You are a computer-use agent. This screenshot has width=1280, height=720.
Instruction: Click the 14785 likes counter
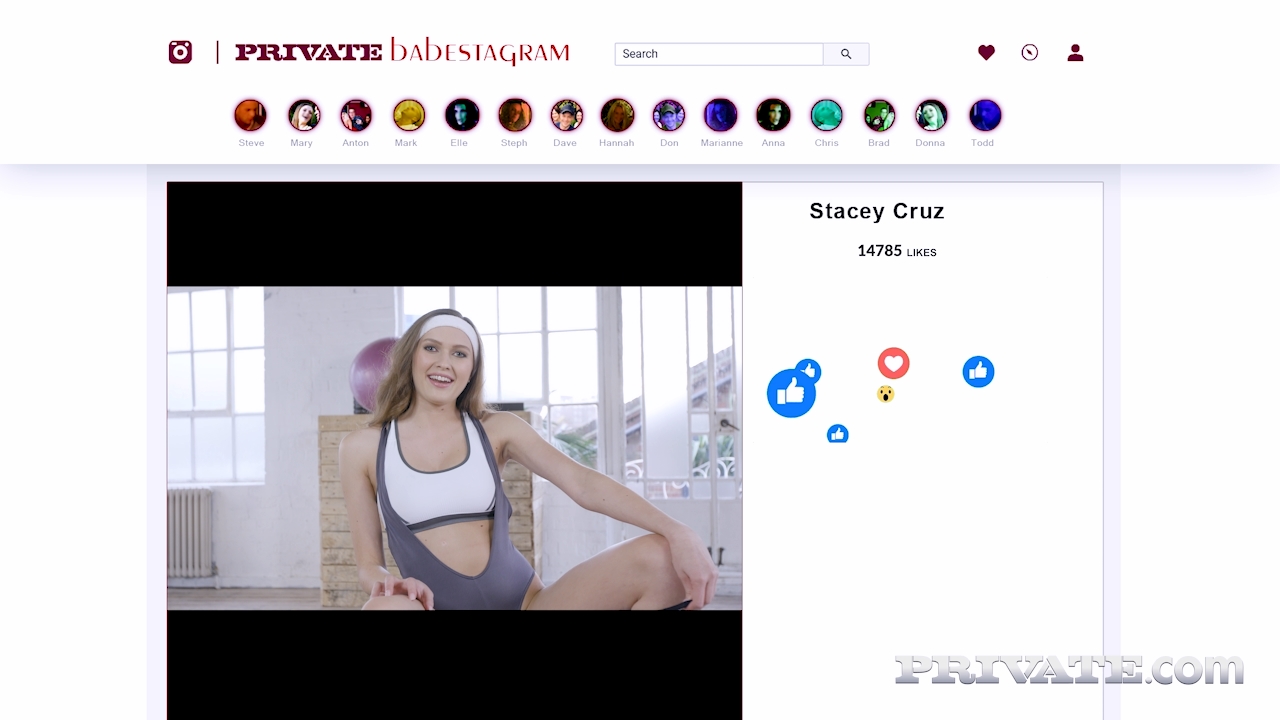897,251
